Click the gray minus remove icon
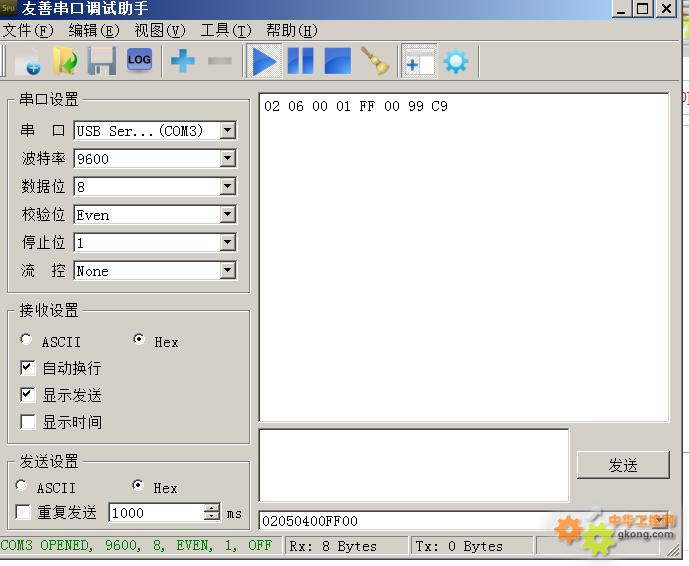Image resolution: width=689 pixels, height=566 pixels. coord(220,61)
